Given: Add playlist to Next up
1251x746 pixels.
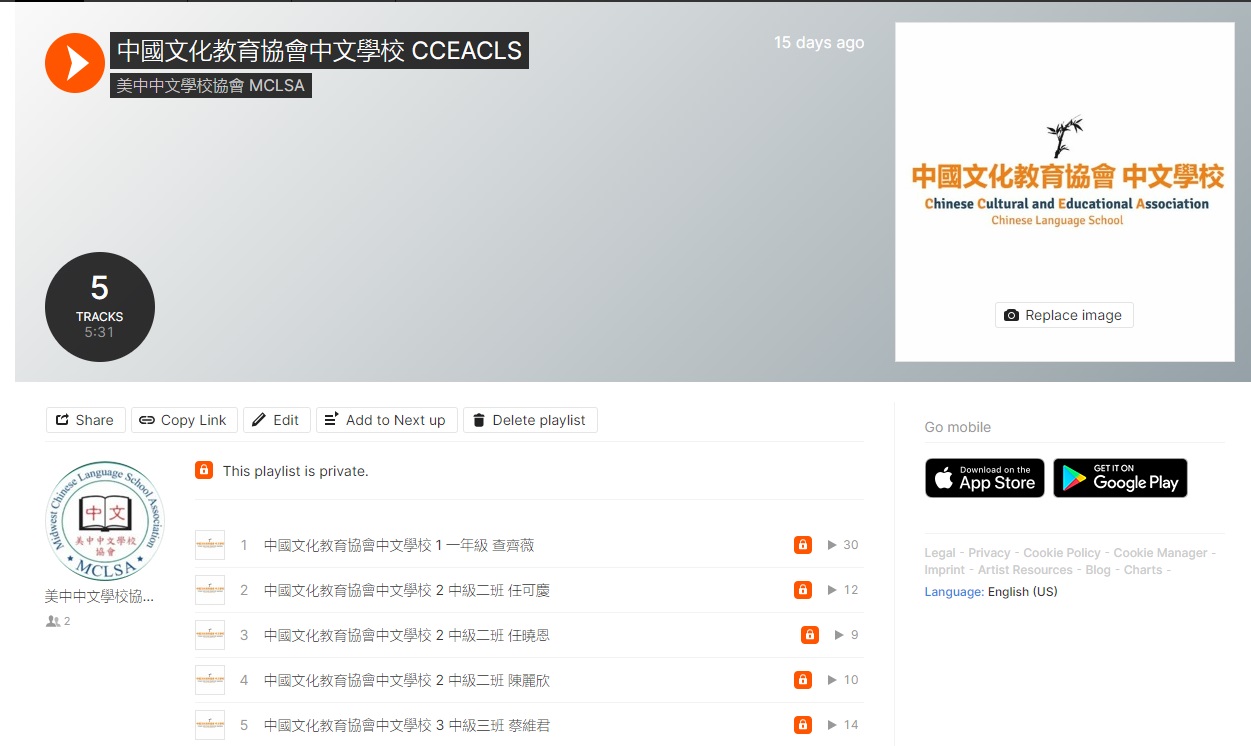Looking at the screenshot, I should (386, 420).
